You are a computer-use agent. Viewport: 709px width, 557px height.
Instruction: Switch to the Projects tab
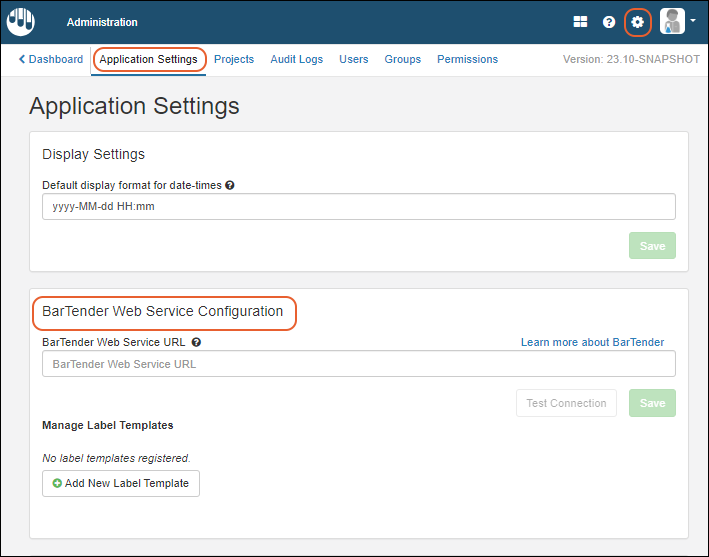pos(234,59)
